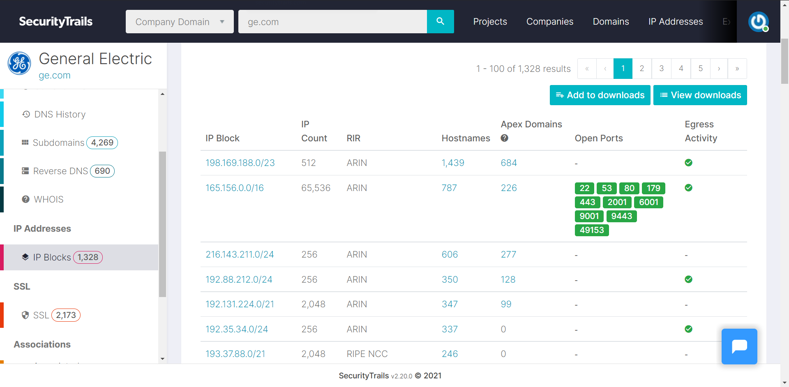
Task: Go to results page 5
Action: point(700,68)
